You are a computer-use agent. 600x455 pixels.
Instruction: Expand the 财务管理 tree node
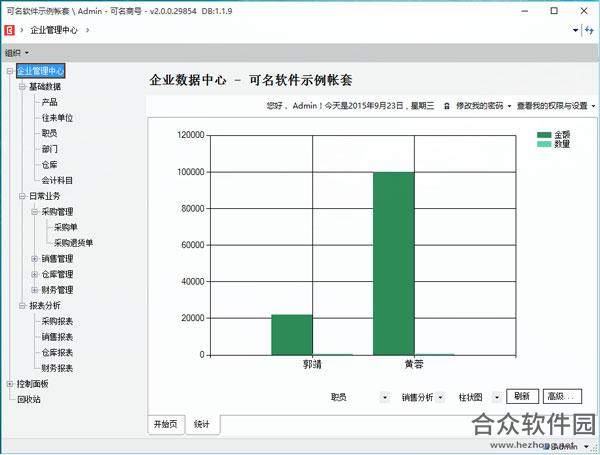[x=34, y=290]
